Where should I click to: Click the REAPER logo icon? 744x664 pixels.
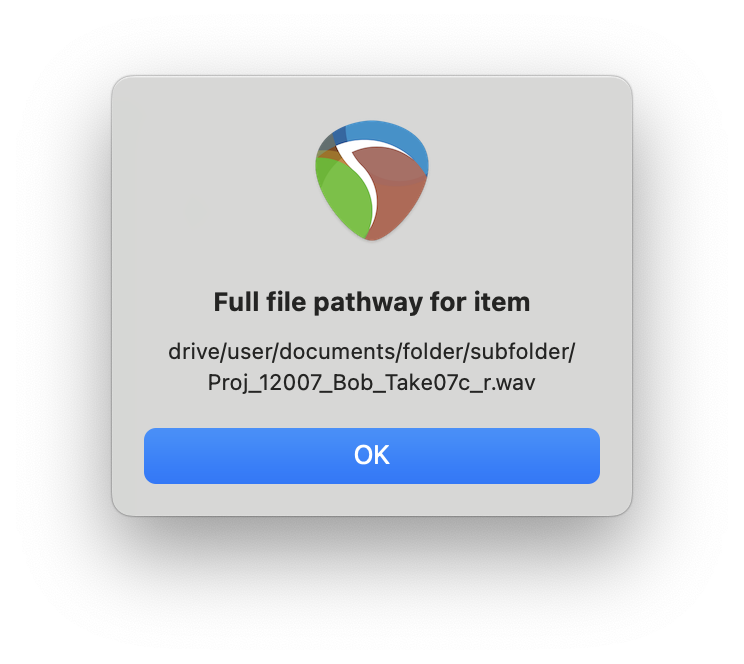(x=372, y=180)
